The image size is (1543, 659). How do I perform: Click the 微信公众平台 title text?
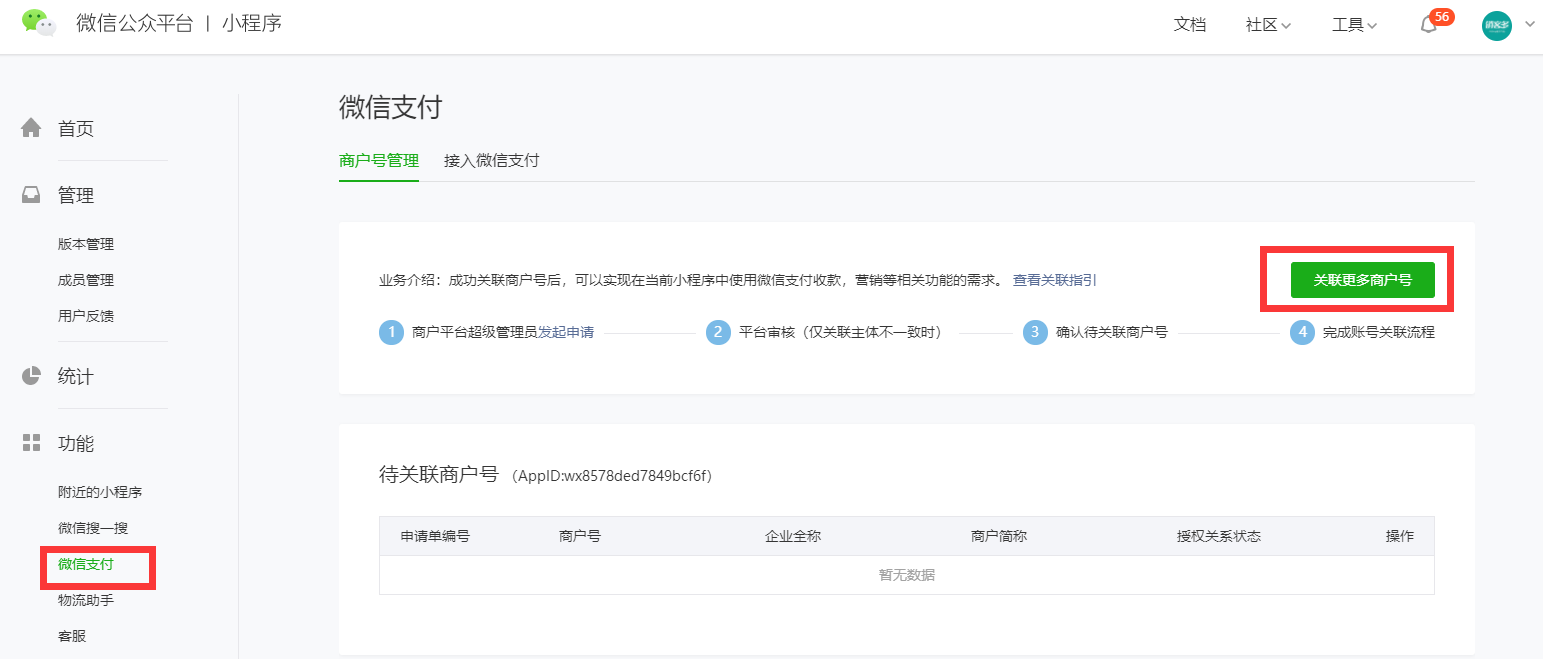(x=135, y=23)
